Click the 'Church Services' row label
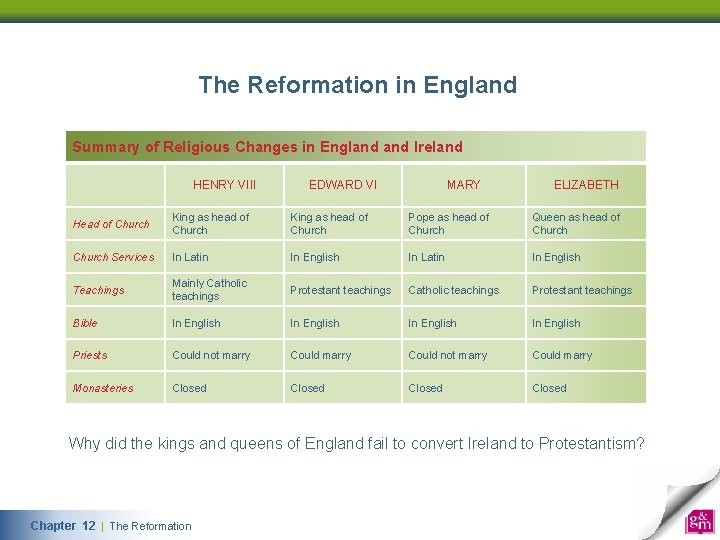Screen dimensions: 720x540 pos(113,257)
